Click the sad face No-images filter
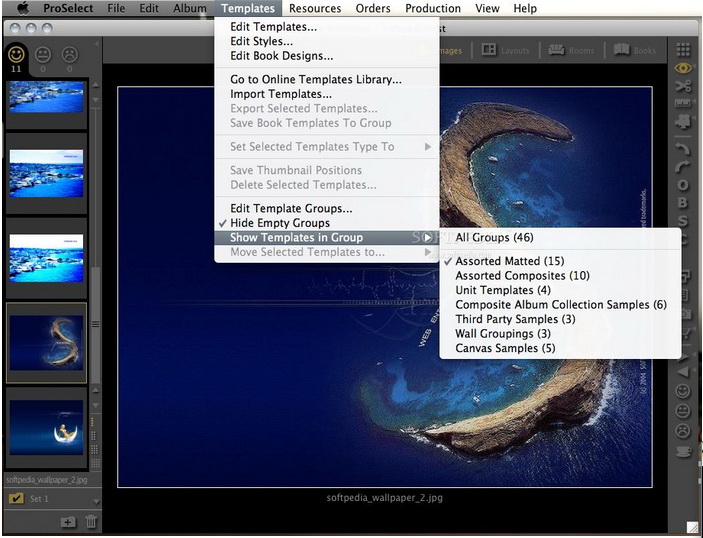703x538 pixels. point(70,54)
